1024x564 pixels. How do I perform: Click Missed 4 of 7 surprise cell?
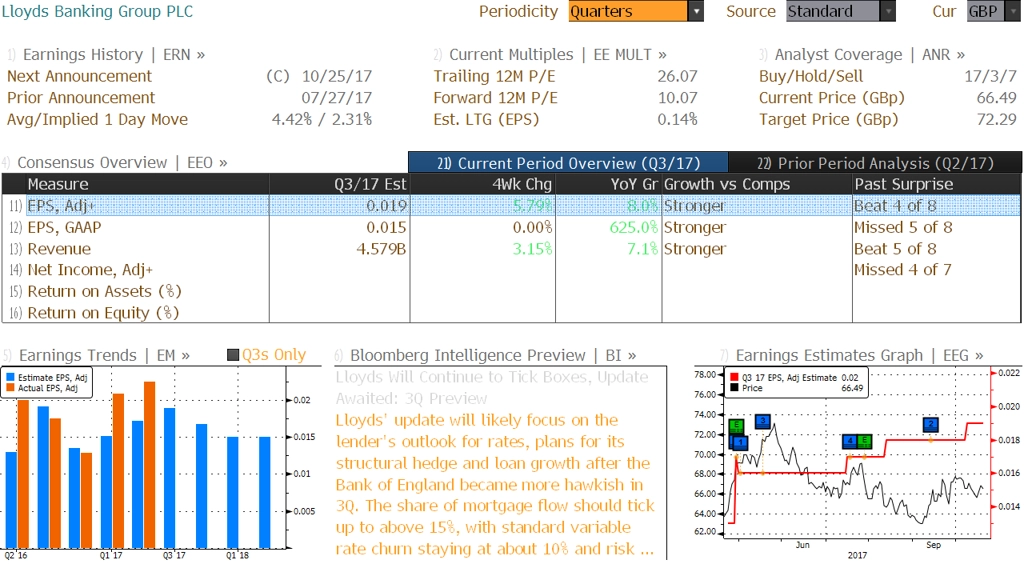click(x=903, y=270)
